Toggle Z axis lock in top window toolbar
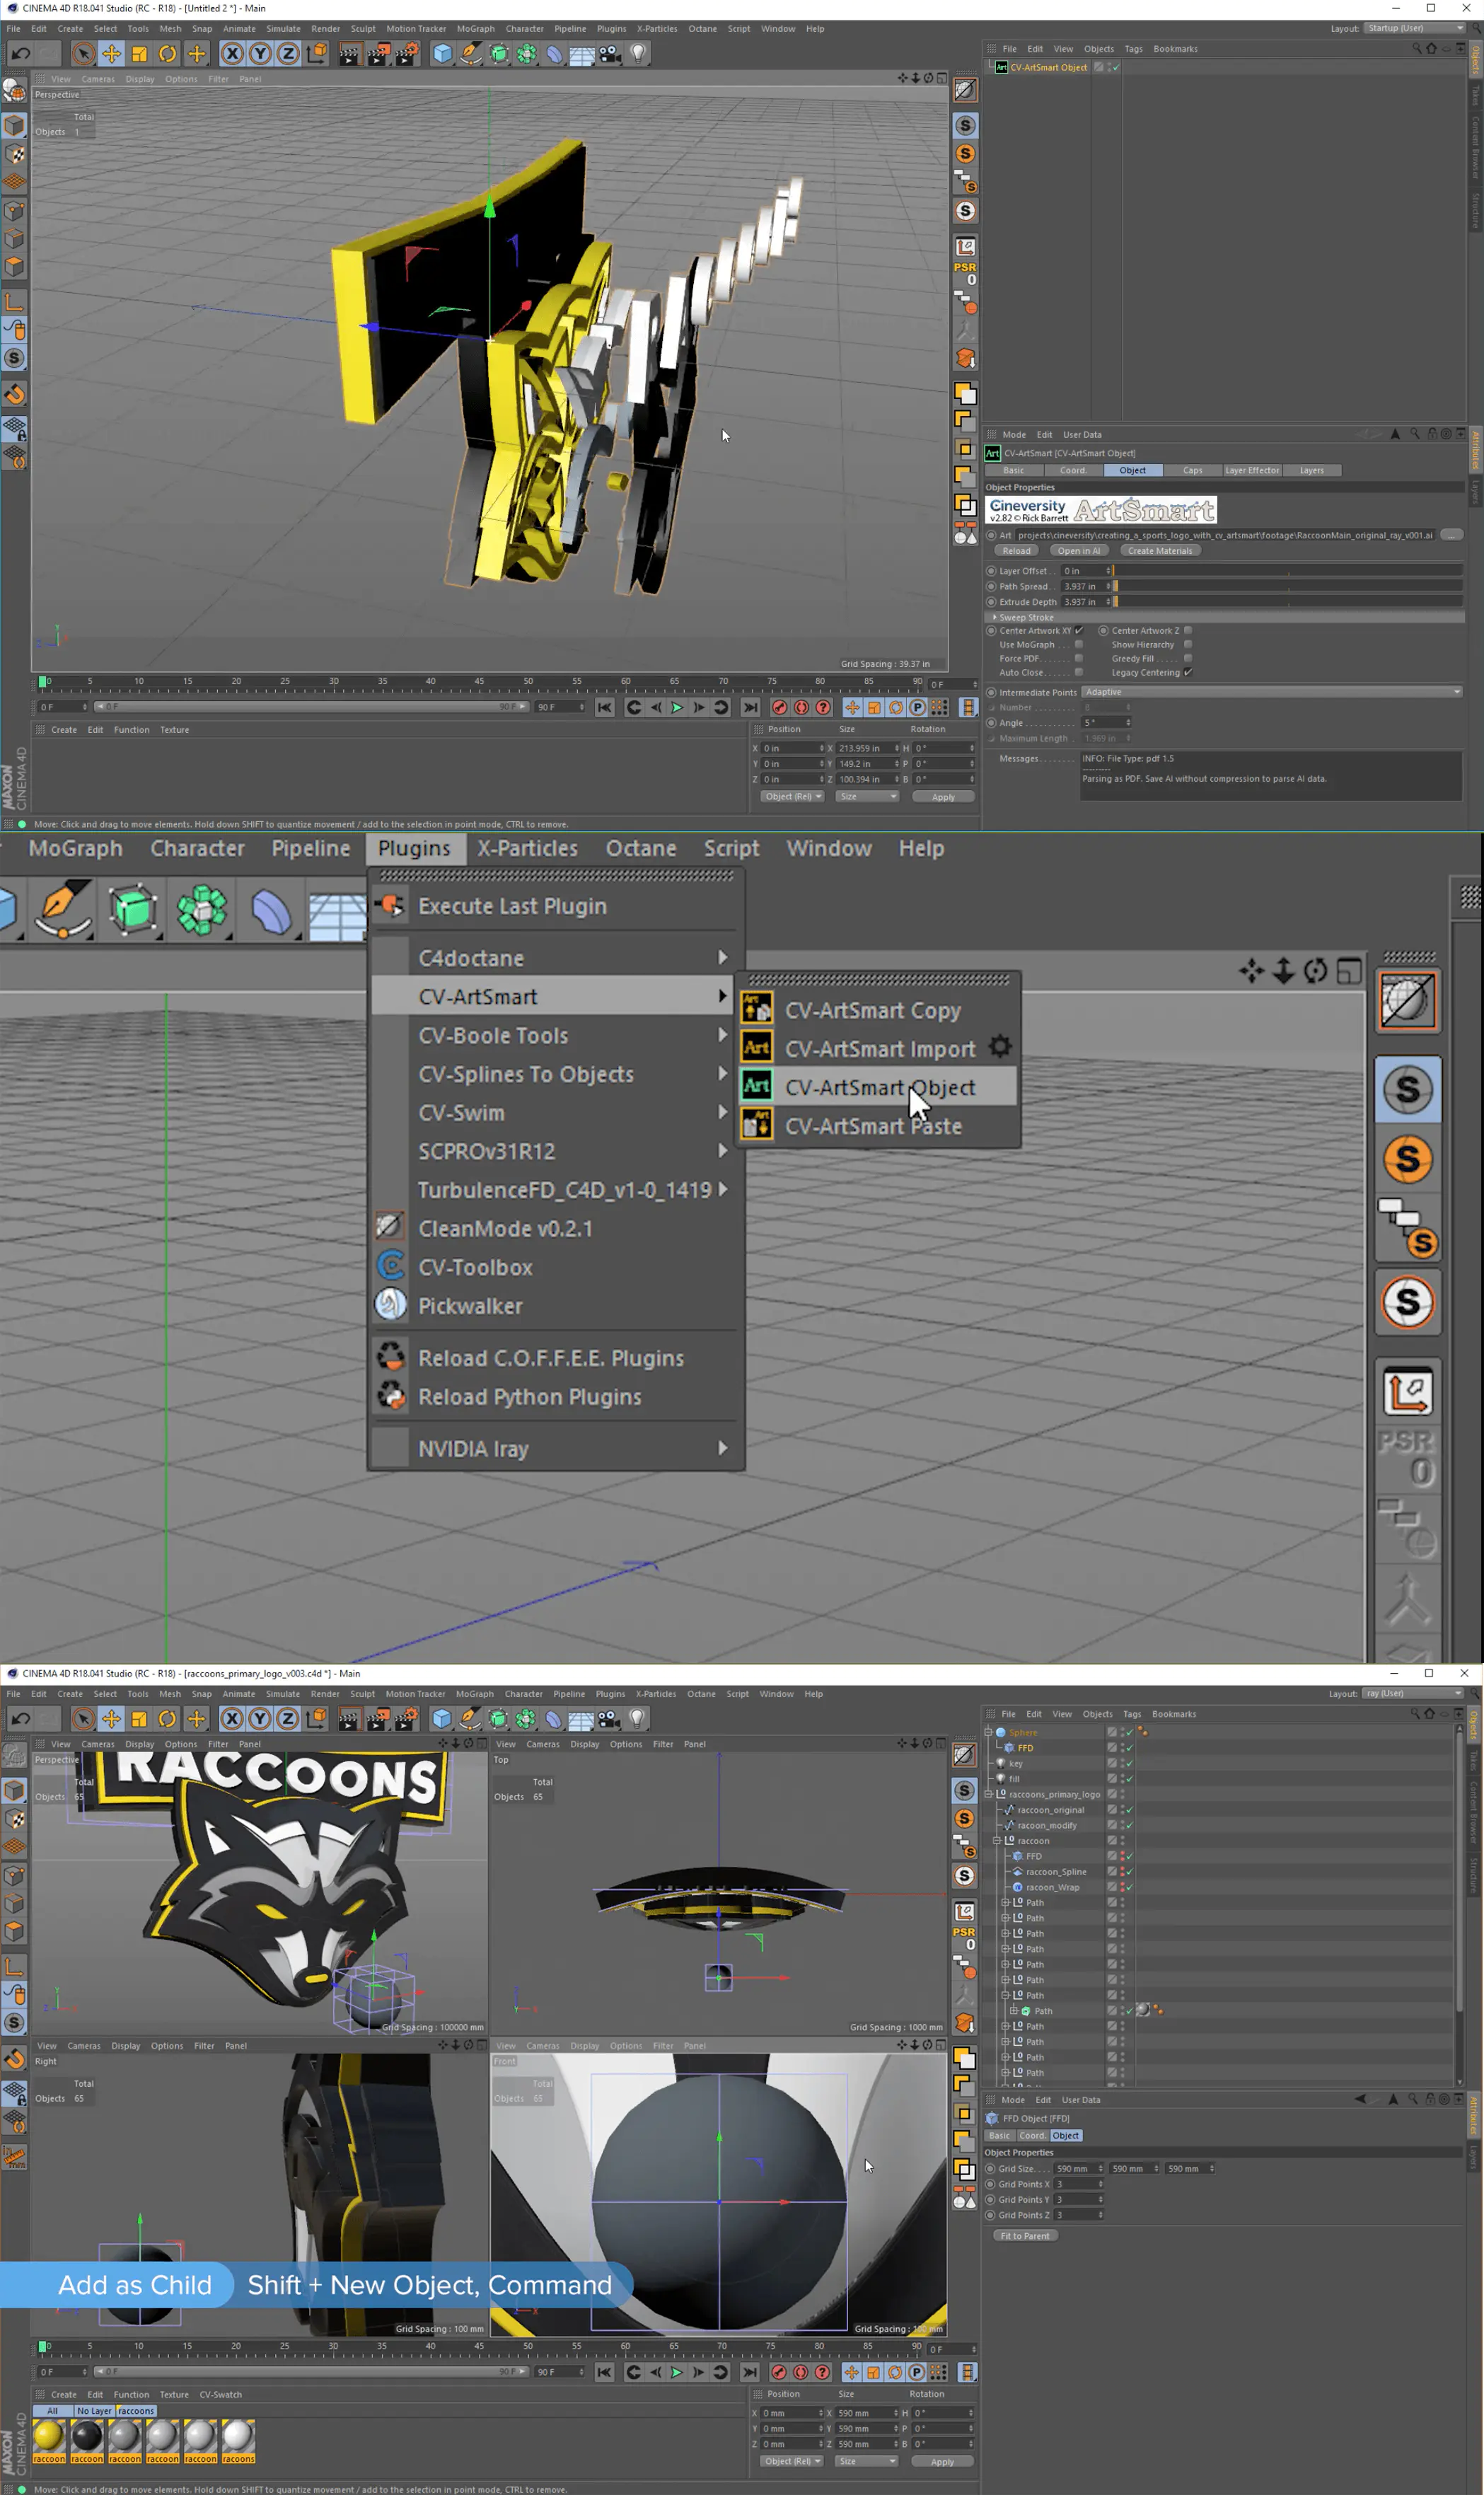Screen dimensions: 1484x2495 click(x=288, y=54)
